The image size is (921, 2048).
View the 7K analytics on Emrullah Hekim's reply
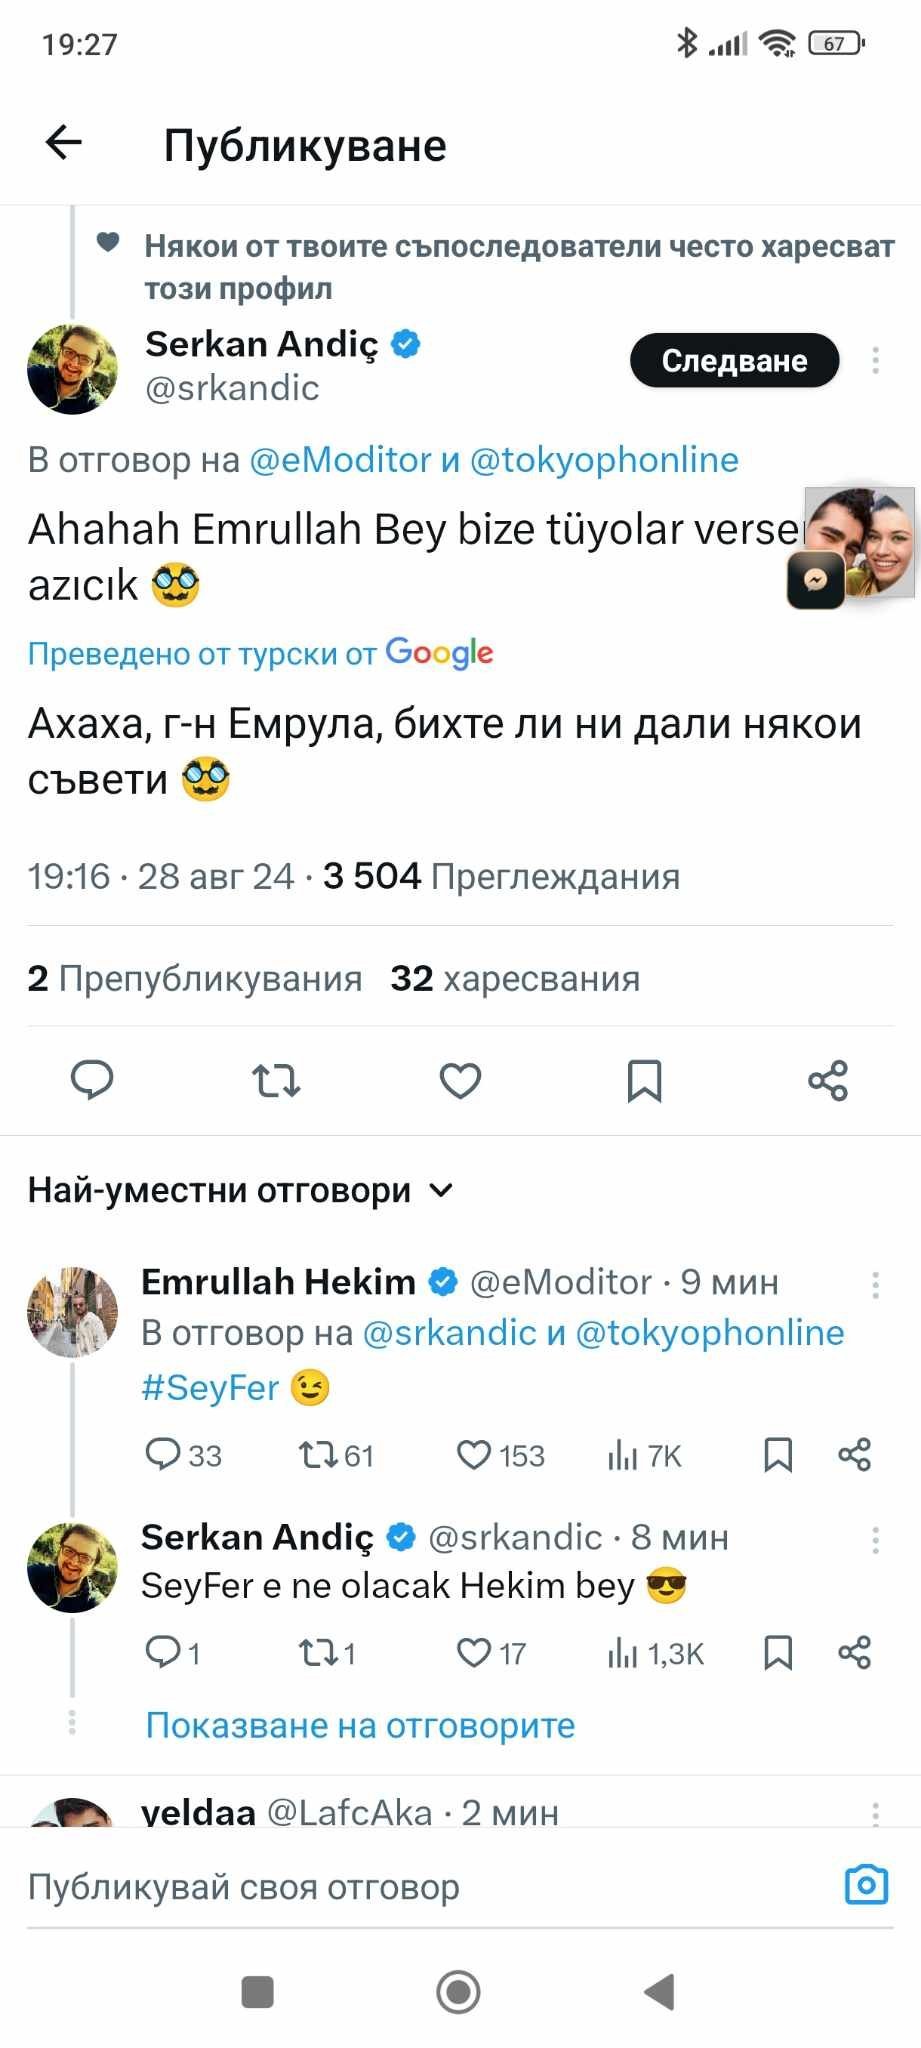(x=624, y=1455)
